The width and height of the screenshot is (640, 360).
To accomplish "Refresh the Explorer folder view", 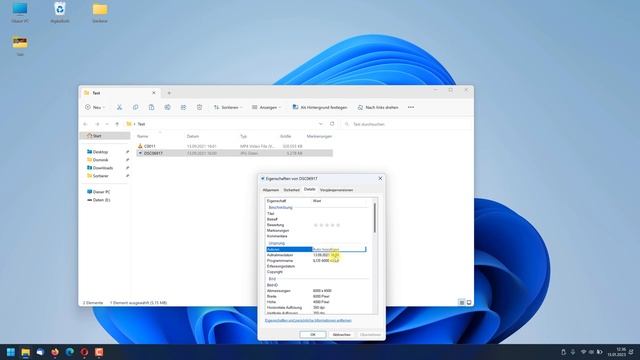I will pyautogui.click(x=332, y=124).
